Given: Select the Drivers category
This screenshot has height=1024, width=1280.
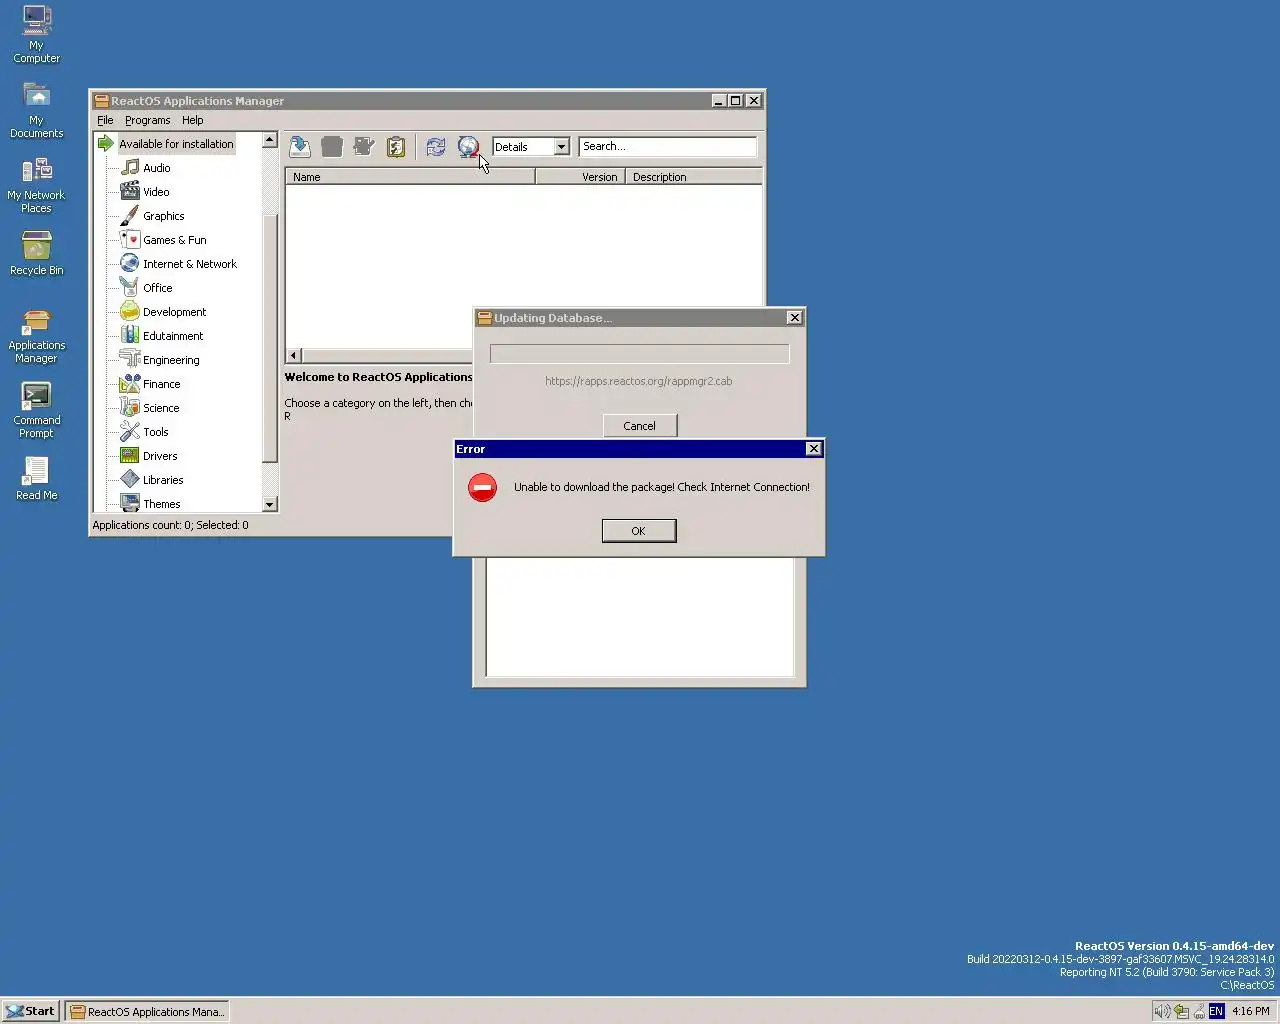Looking at the screenshot, I should 160,456.
